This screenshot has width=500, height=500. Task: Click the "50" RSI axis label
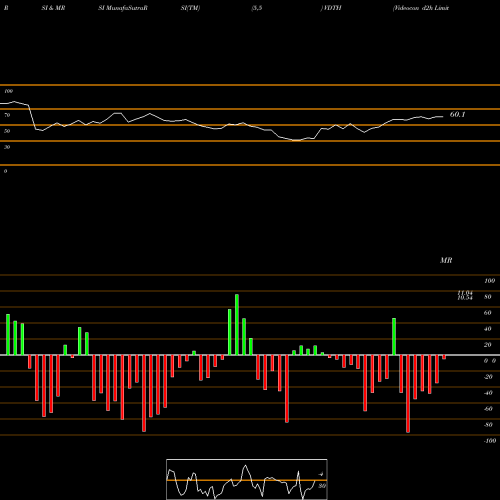(x=7, y=131)
